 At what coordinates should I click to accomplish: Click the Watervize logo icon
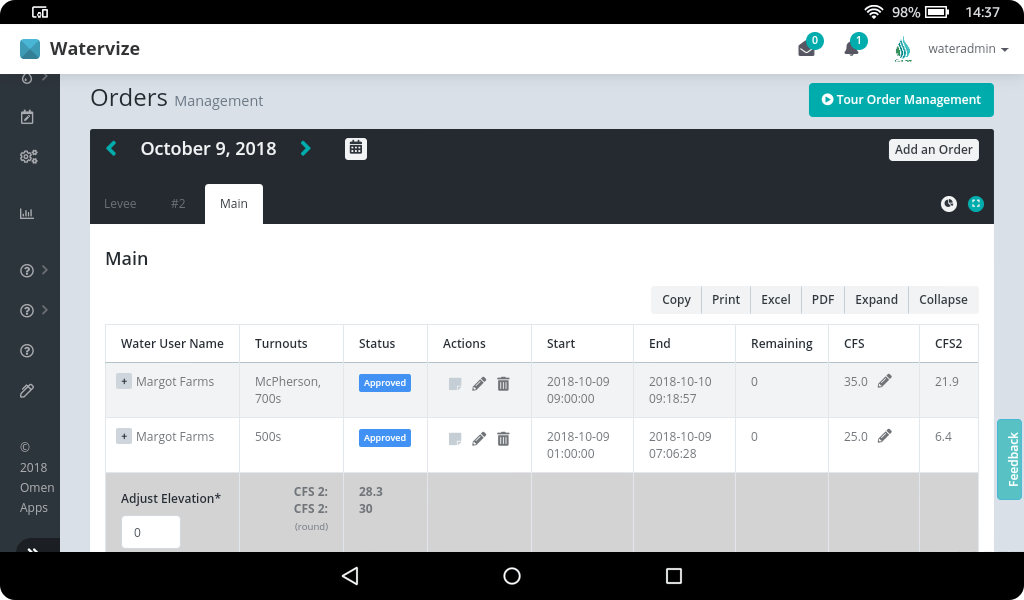[x=30, y=49]
